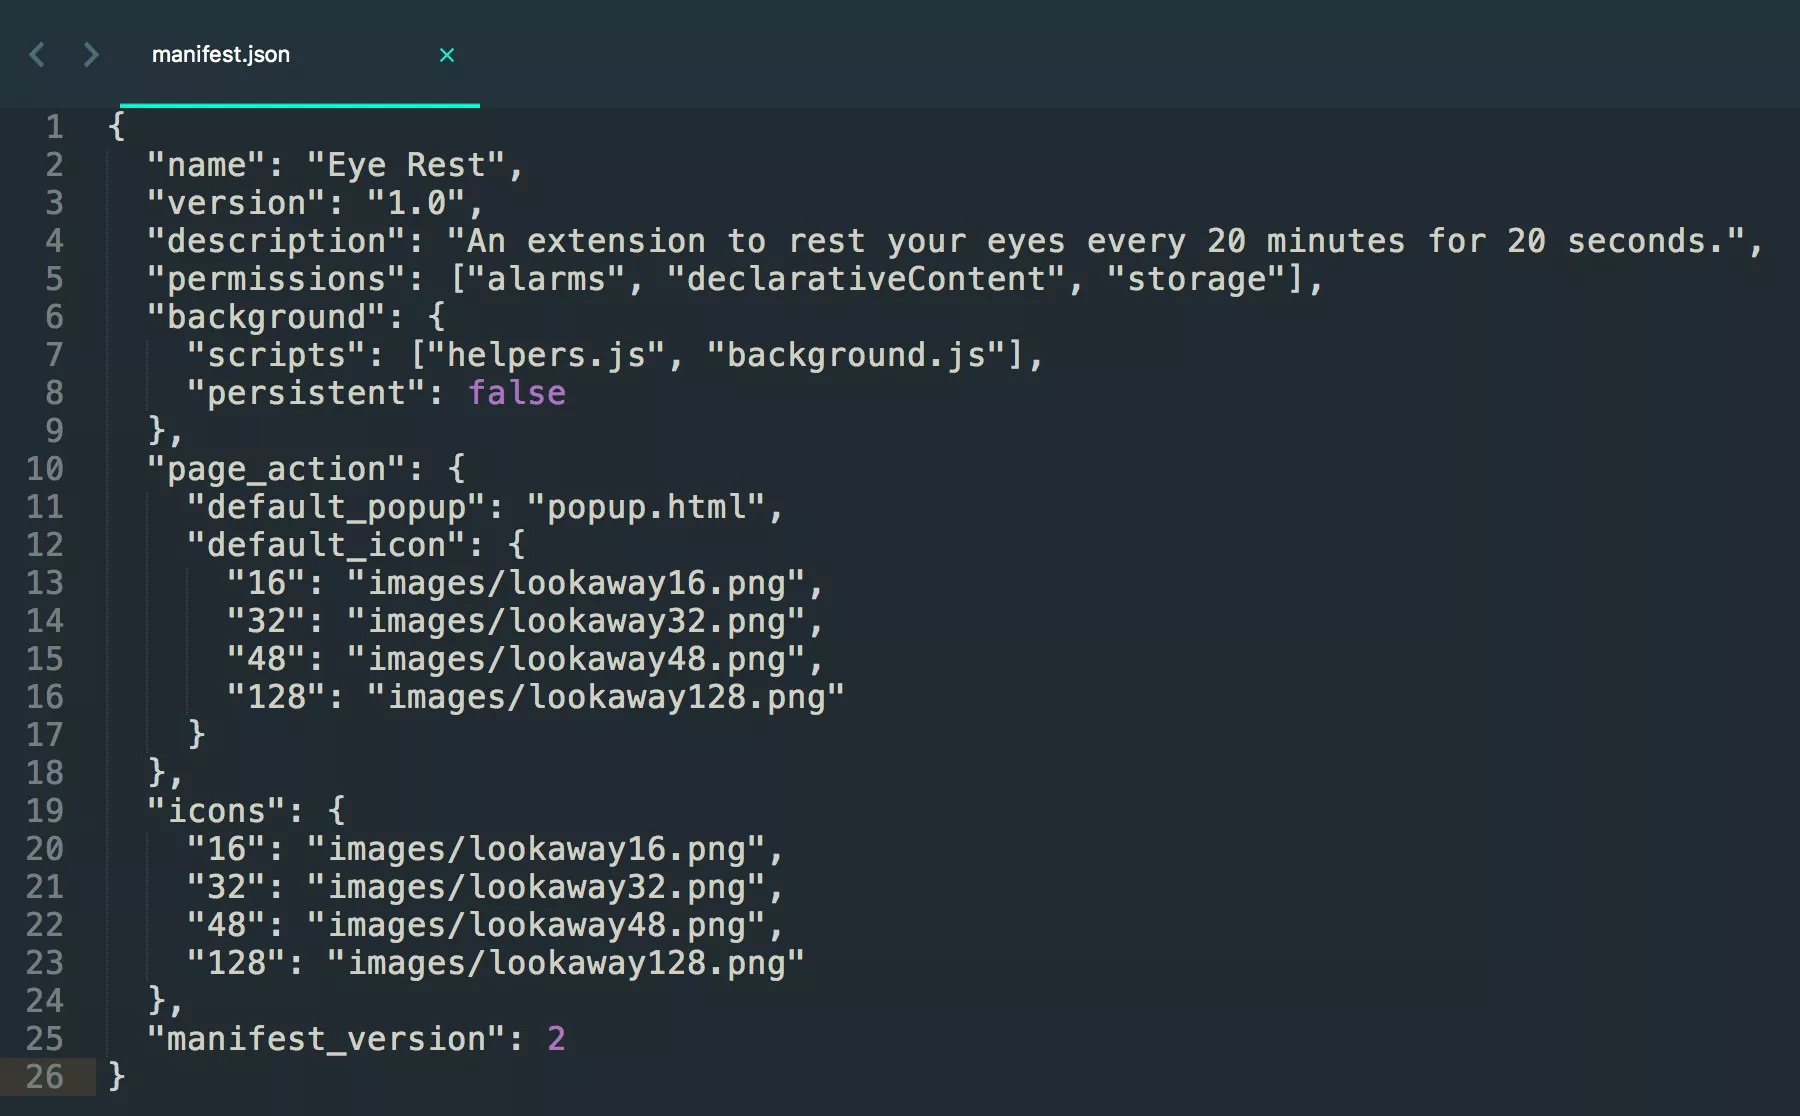Click the "background.js" script entry
1800x1116 pixels.
click(x=856, y=355)
